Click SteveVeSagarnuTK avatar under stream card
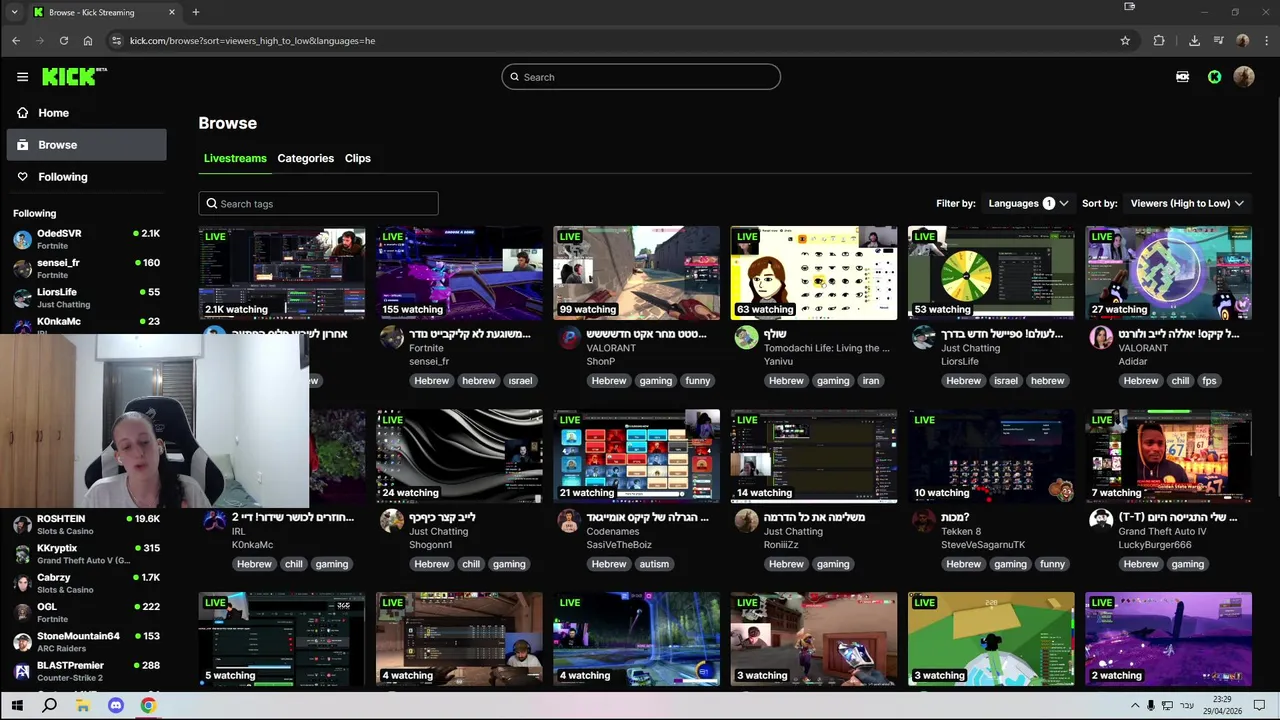The width and height of the screenshot is (1280, 720). (924, 520)
